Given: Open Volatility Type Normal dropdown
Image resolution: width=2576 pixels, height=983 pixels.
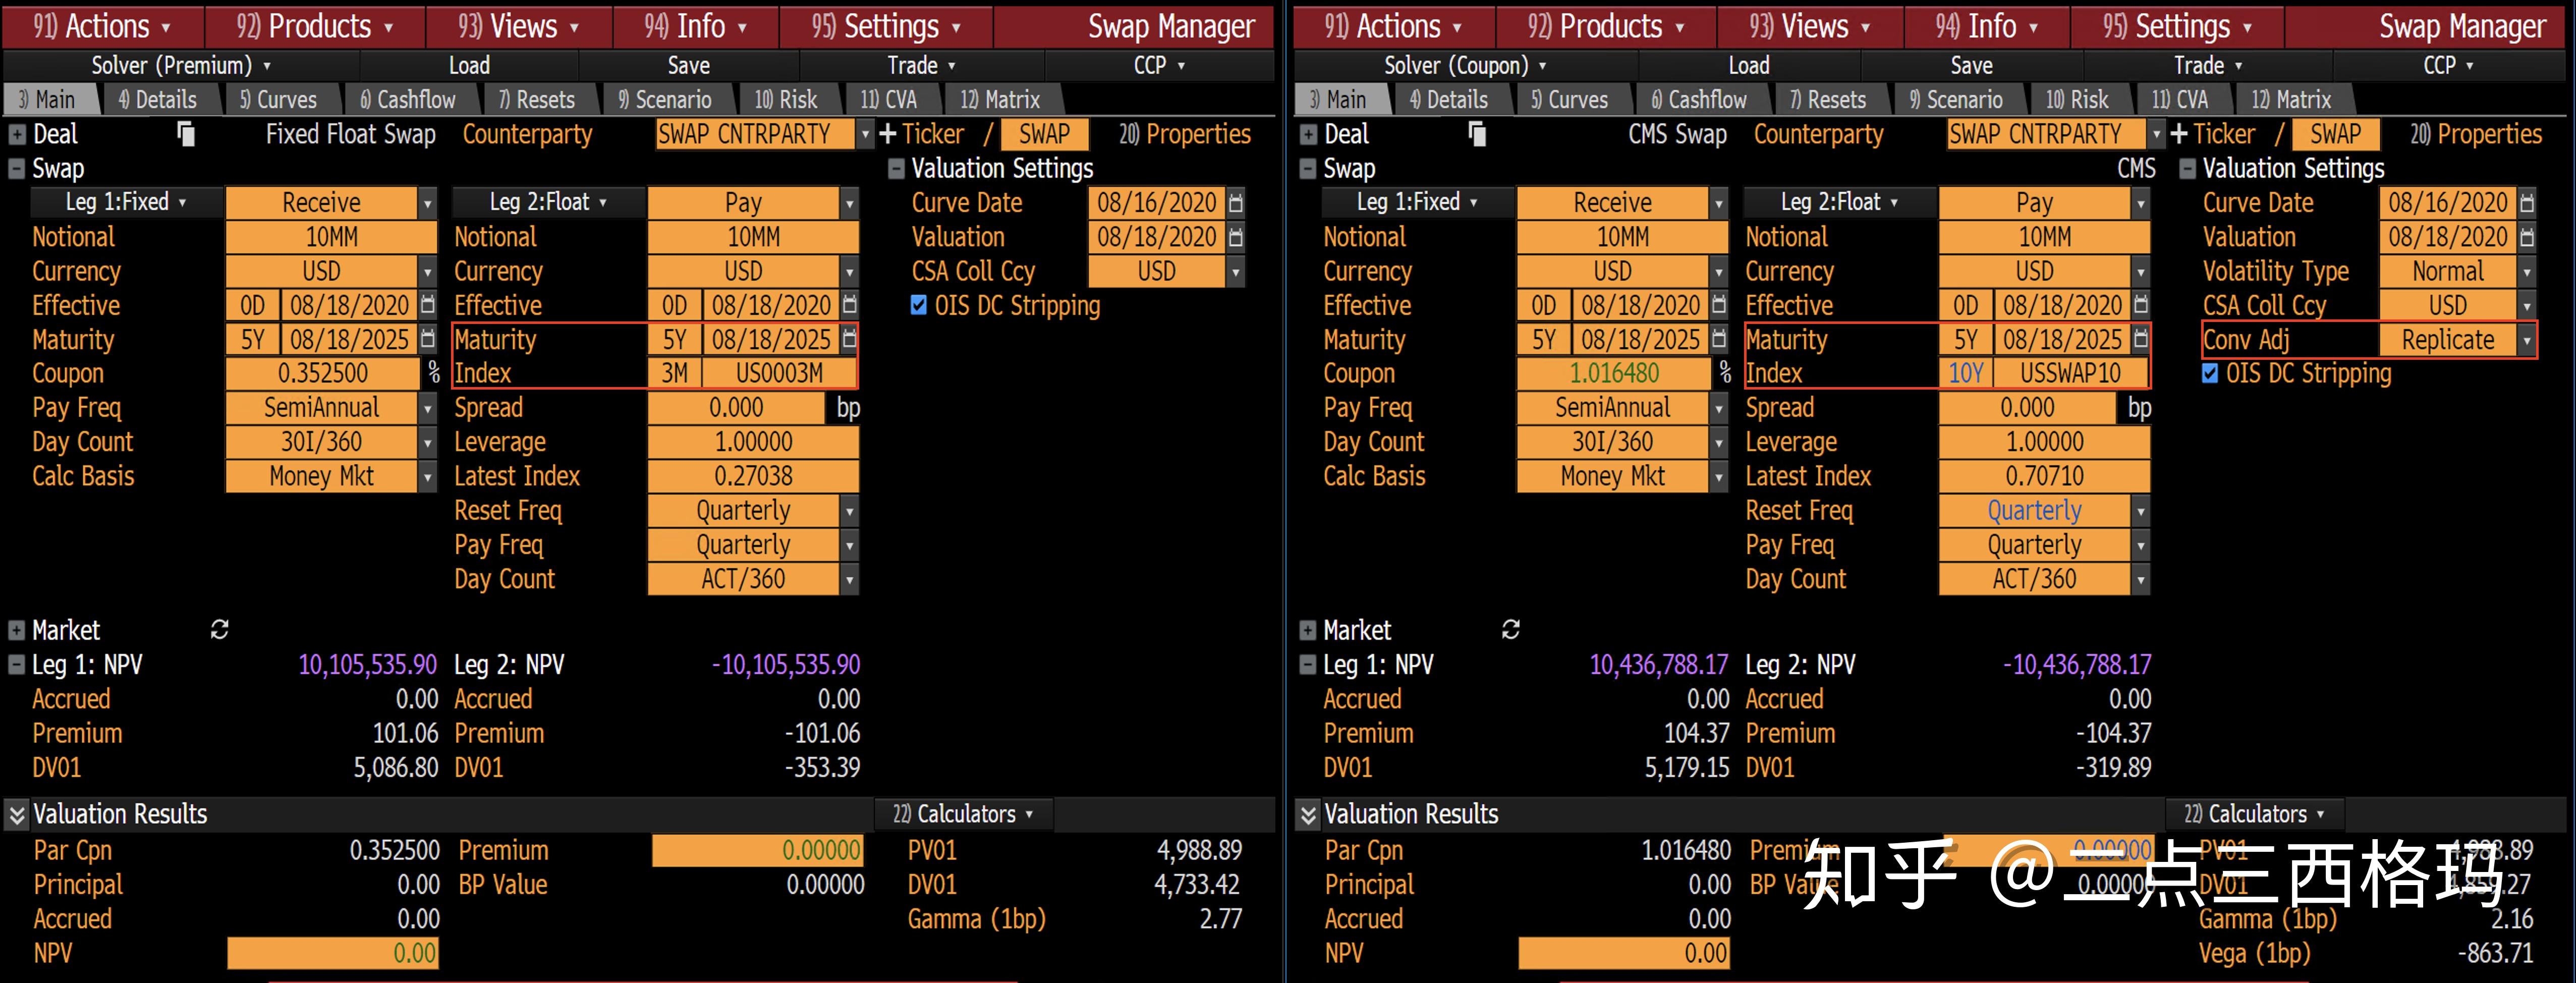Looking at the screenshot, I should point(2527,271).
